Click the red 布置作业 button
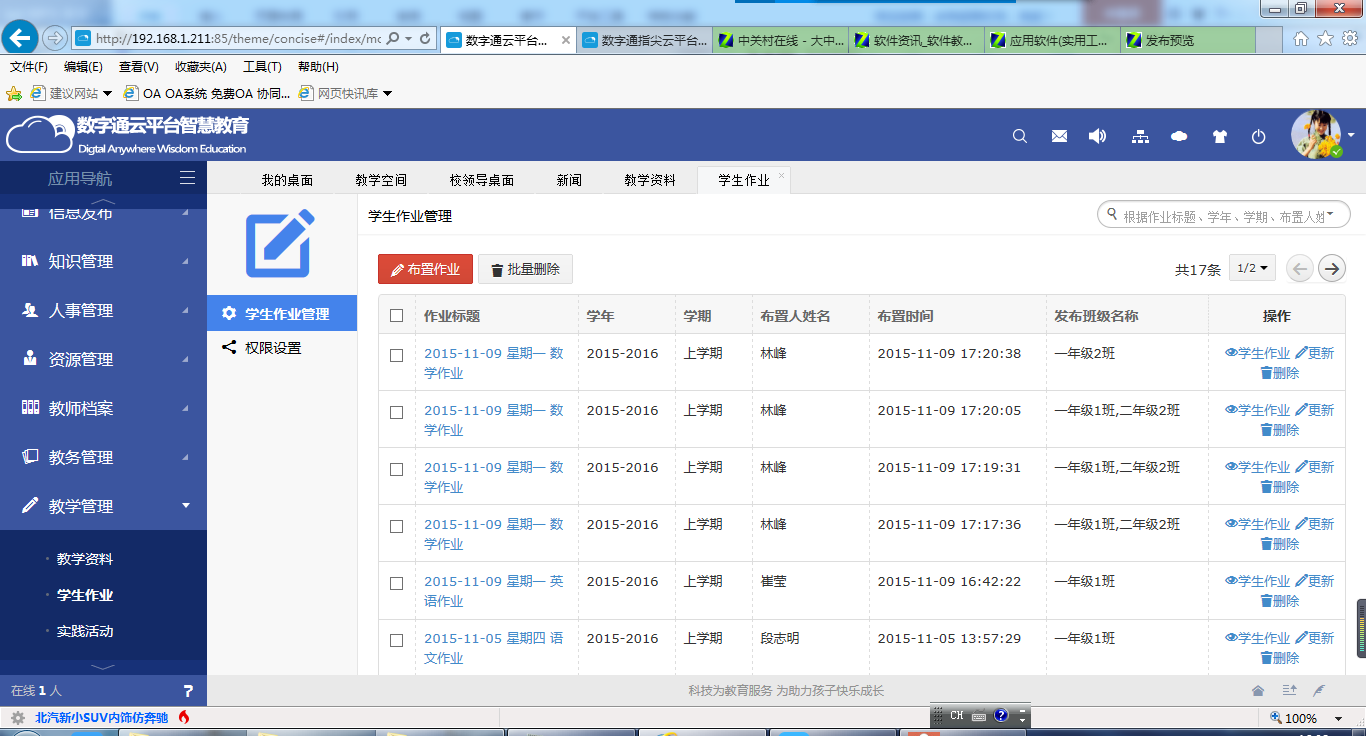This screenshot has width=1366, height=736. pos(425,269)
